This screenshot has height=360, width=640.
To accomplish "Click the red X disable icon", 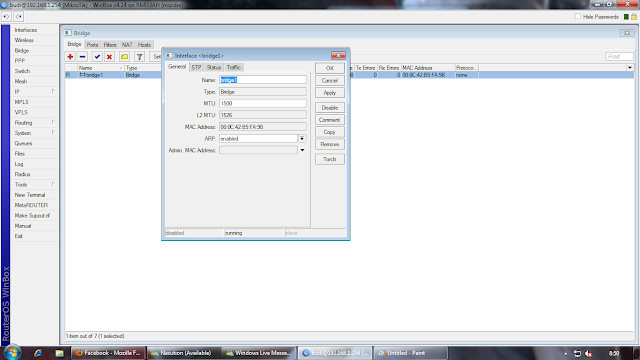I will 109,57.
